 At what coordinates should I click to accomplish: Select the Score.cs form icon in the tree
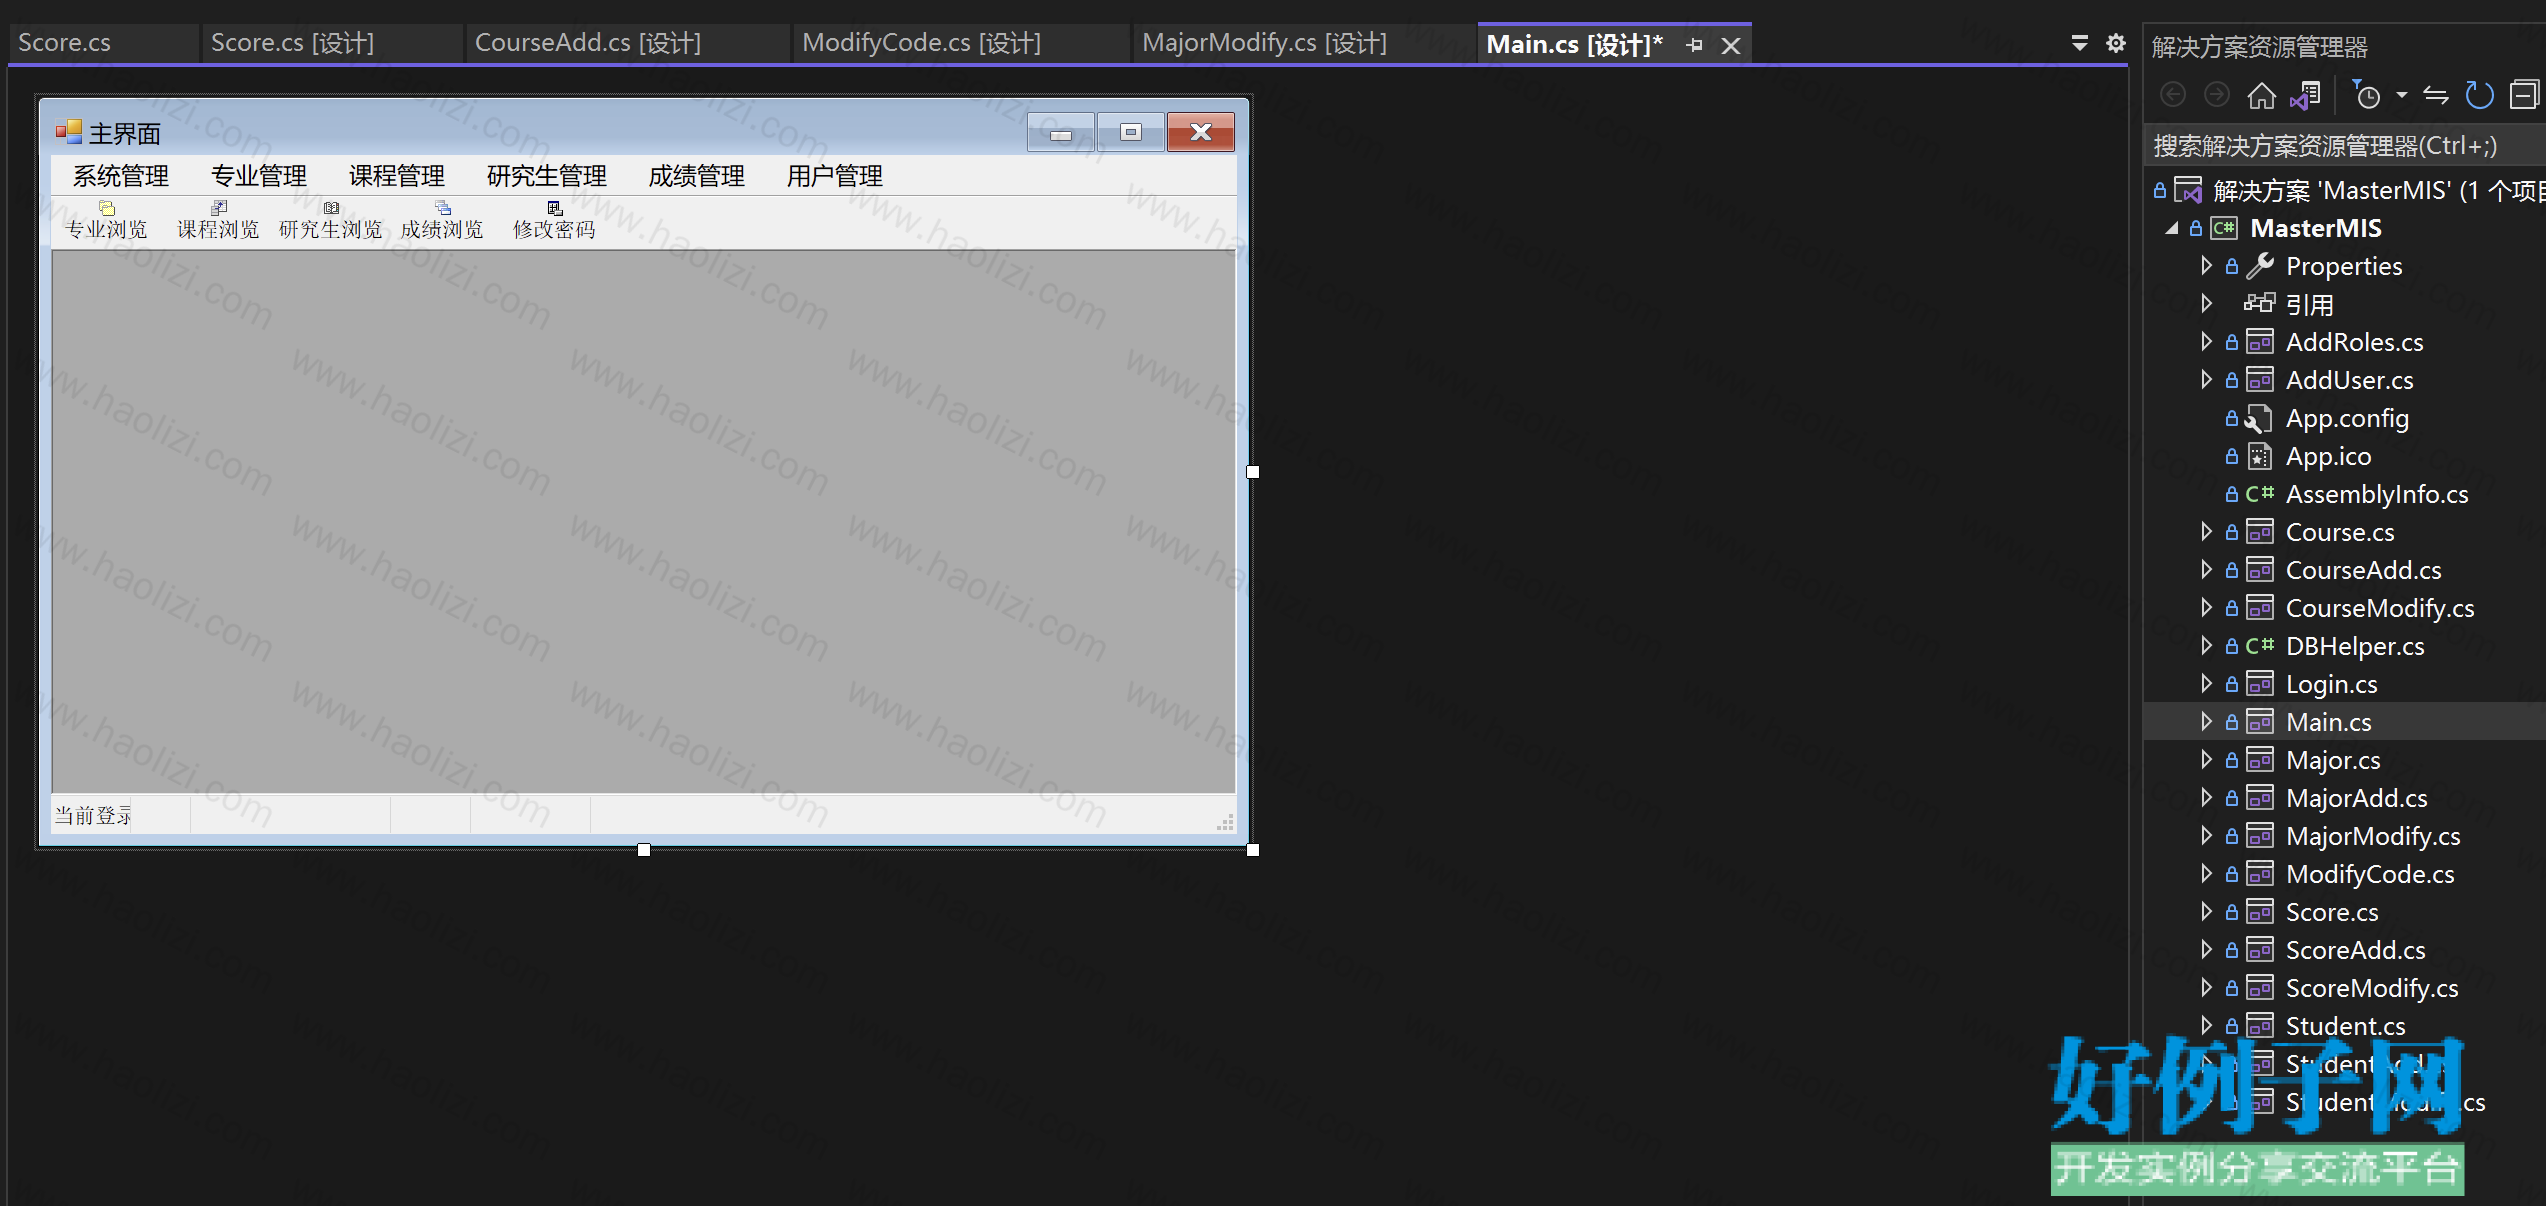(x=2260, y=912)
